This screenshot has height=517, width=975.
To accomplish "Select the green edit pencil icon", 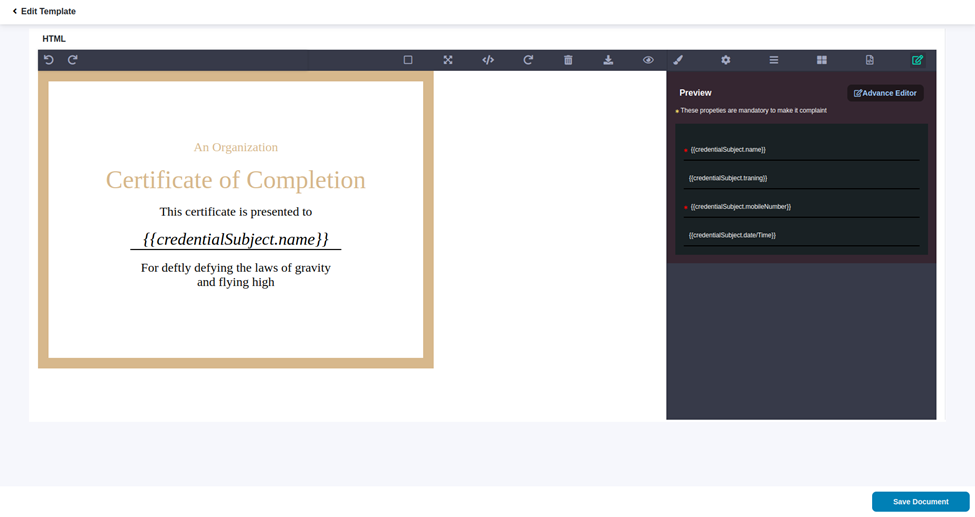I will [x=917, y=60].
